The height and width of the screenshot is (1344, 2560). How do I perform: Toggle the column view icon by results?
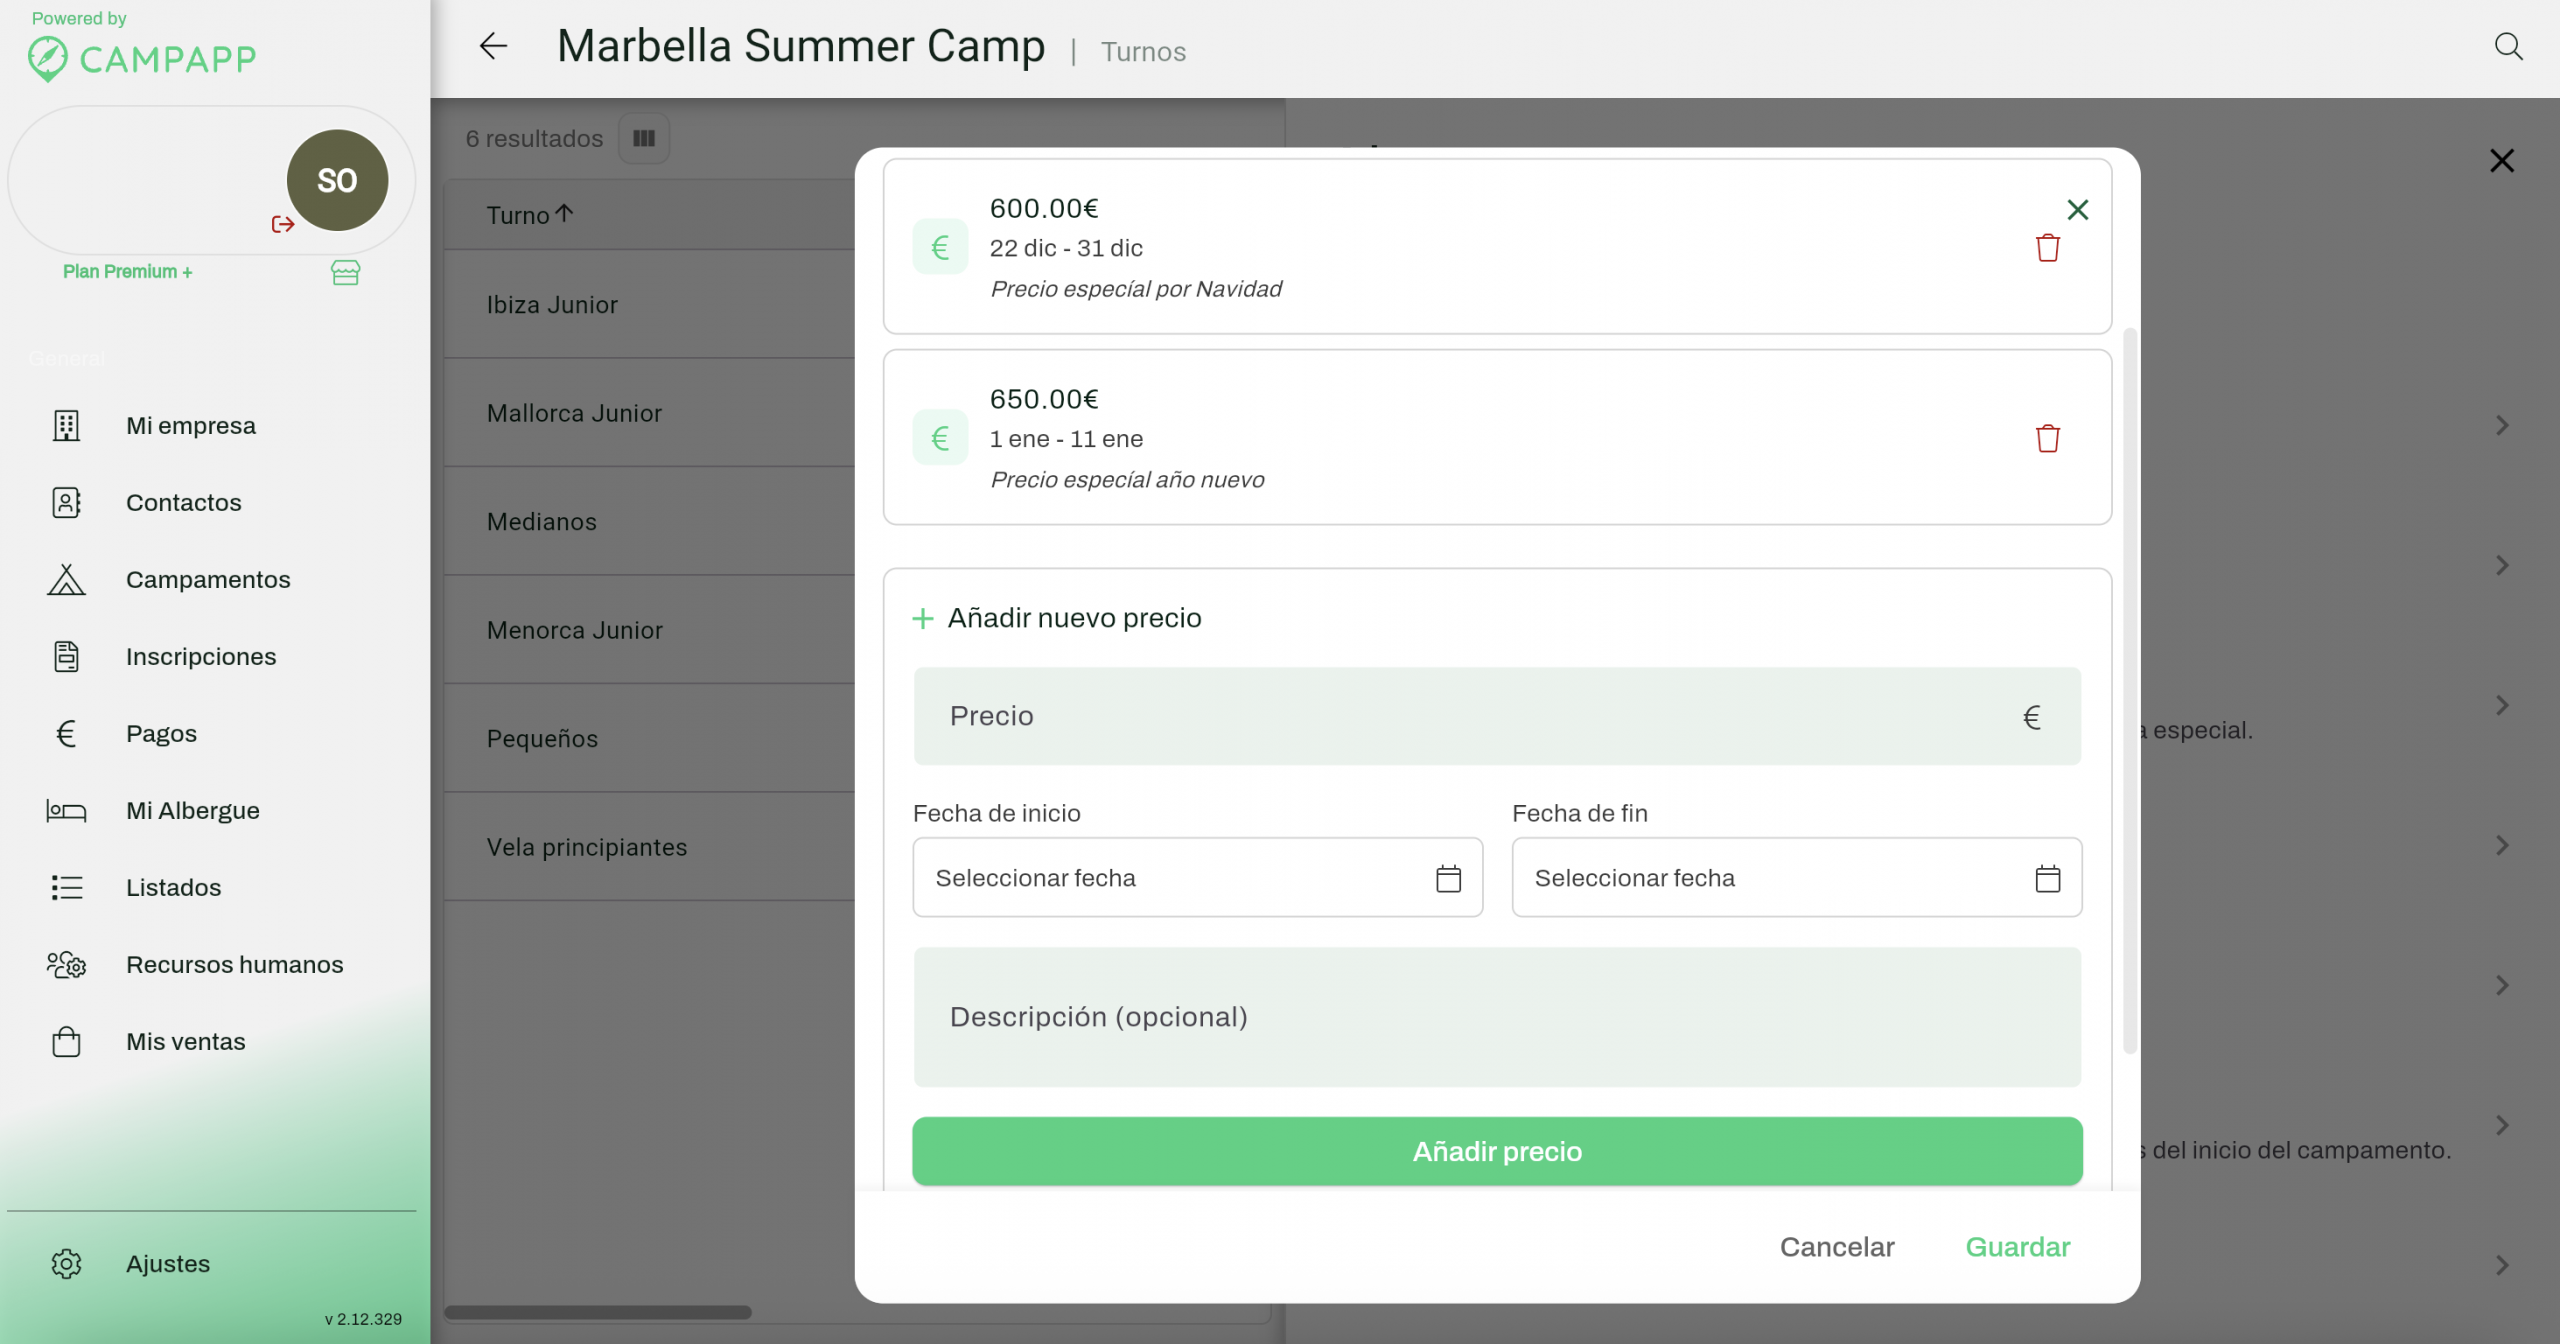click(644, 138)
